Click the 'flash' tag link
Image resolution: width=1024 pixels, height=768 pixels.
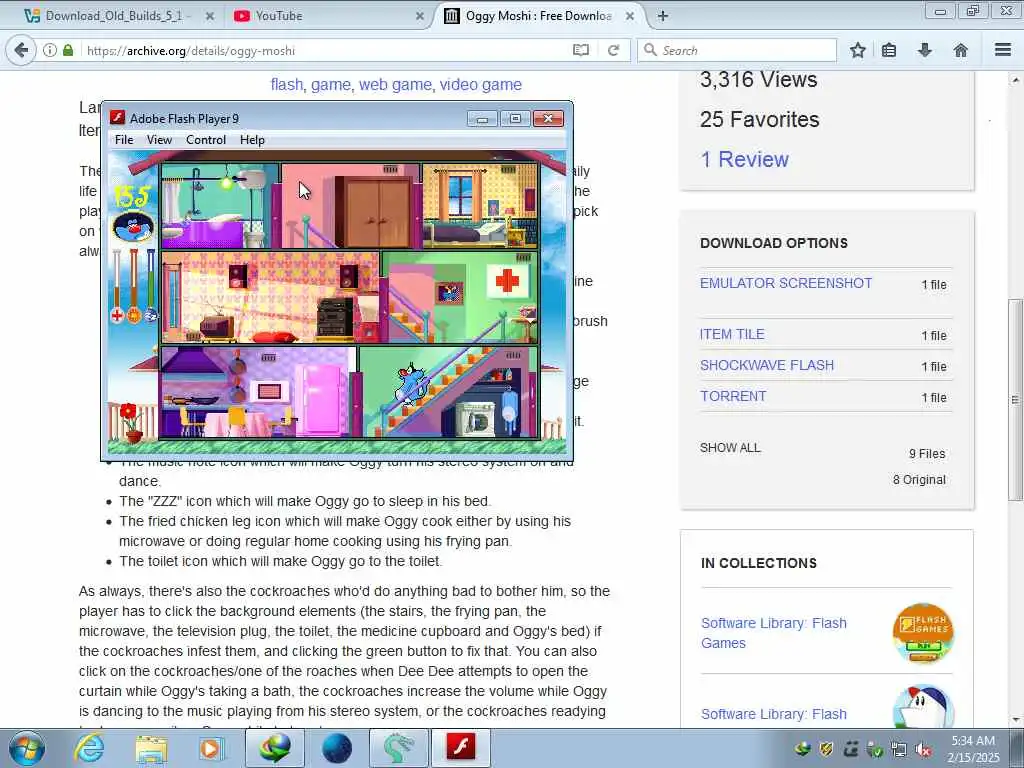coord(287,85)
